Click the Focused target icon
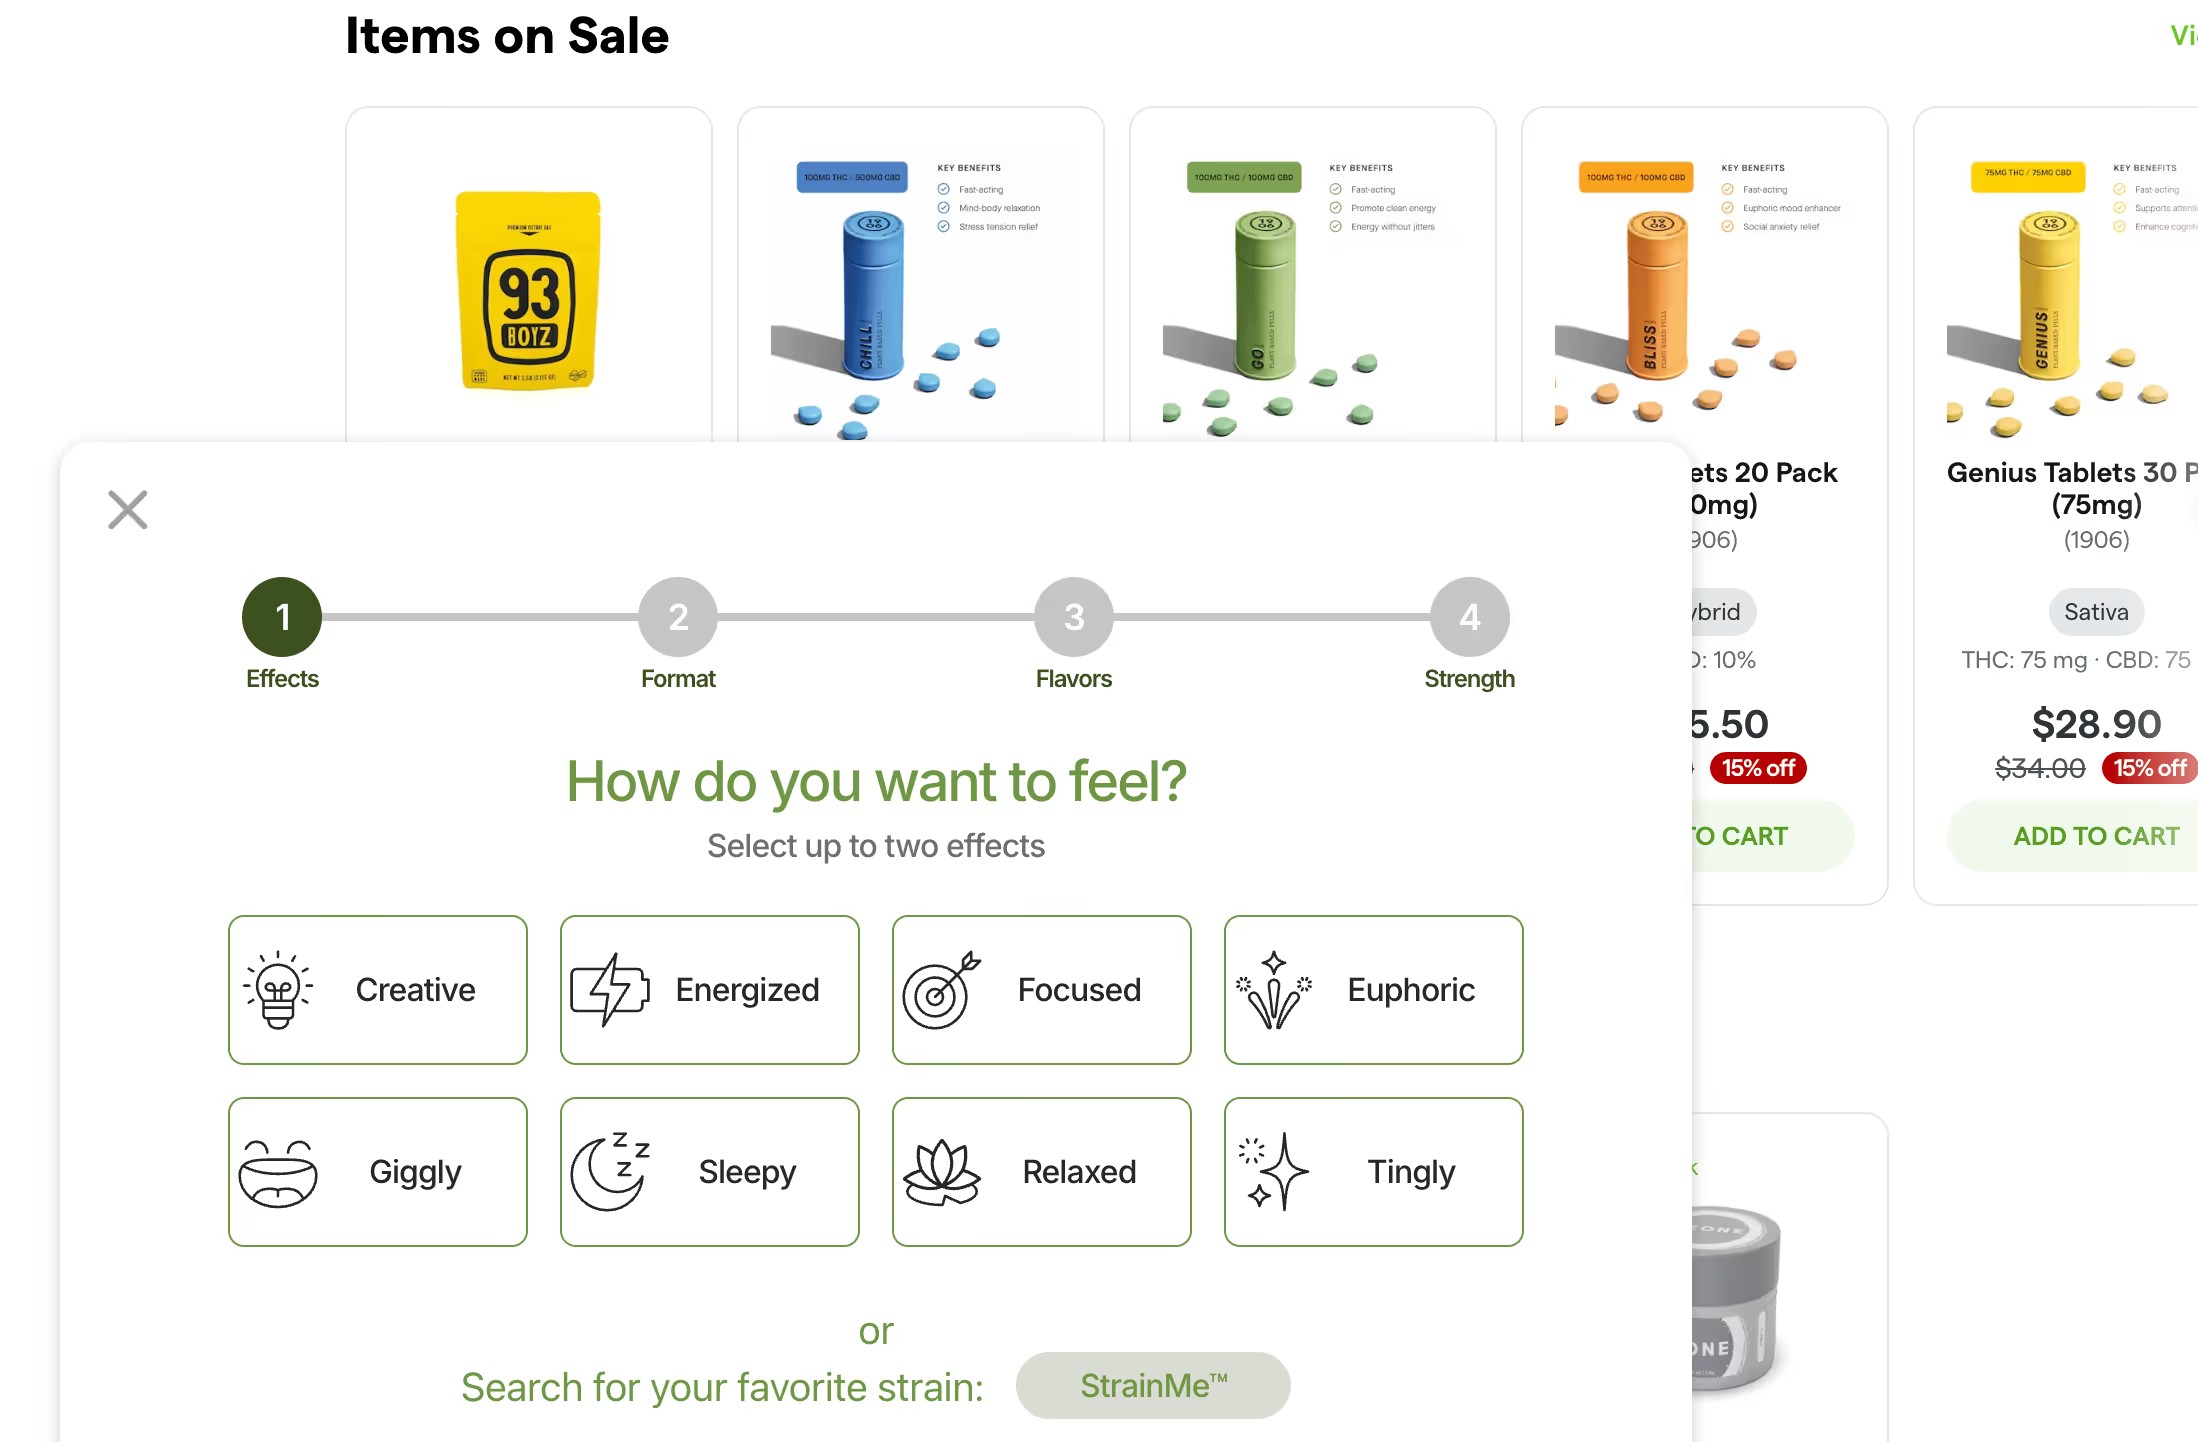 coord(941,989)
